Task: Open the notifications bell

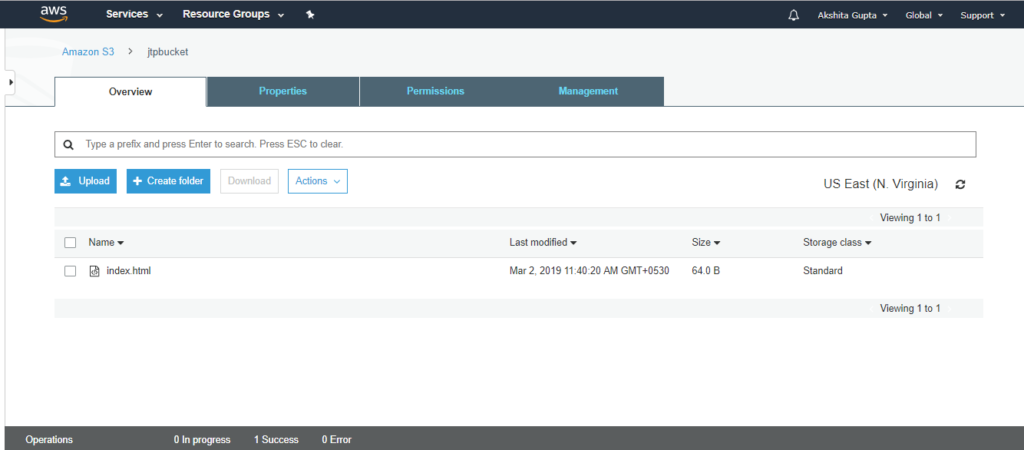Action: tap(793, 15)
